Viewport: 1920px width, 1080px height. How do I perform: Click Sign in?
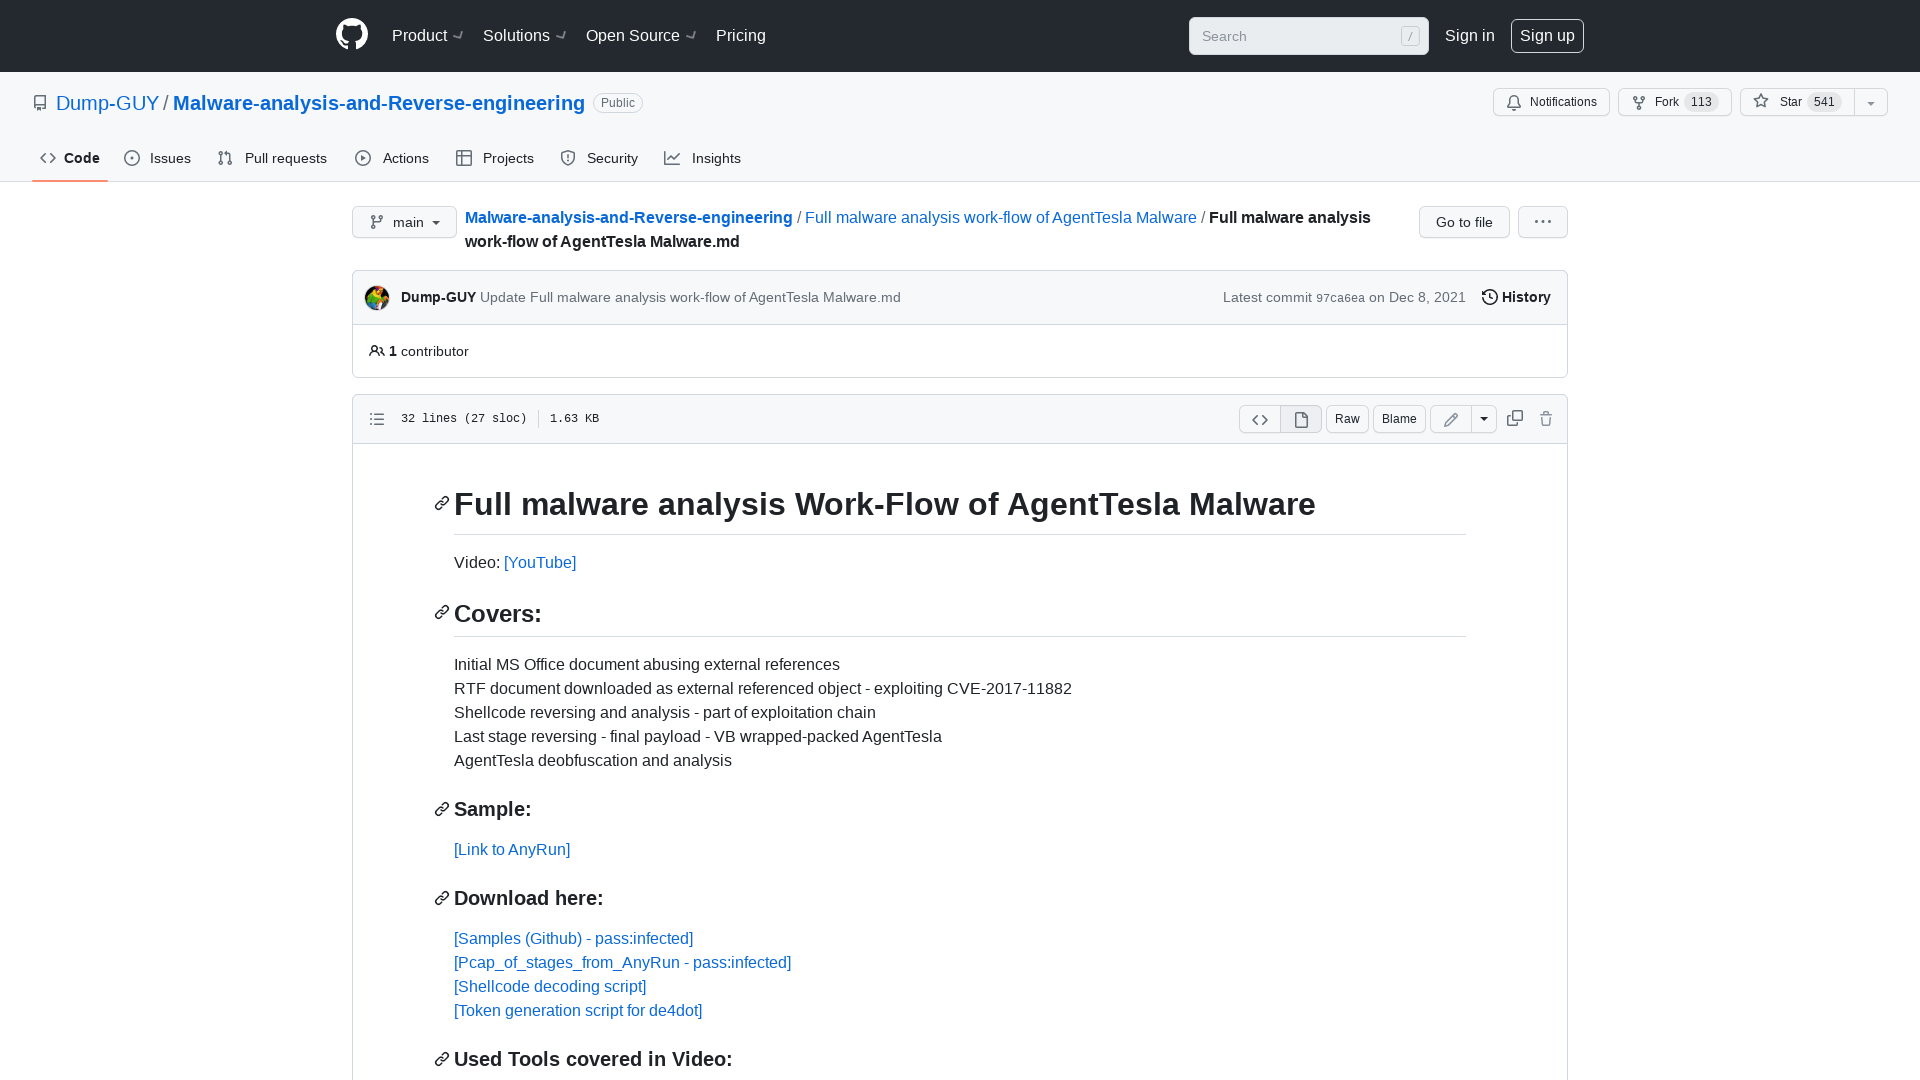pos(1470,35)
